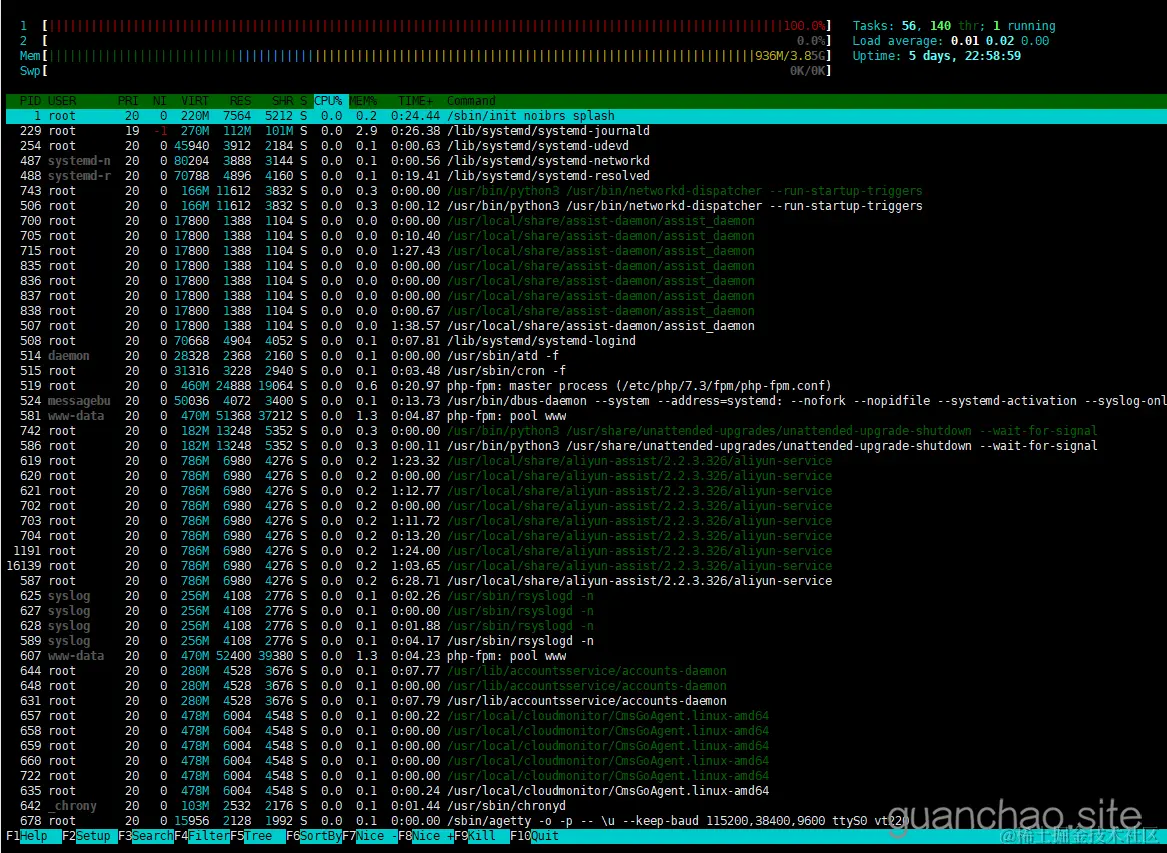
Task: Select PID 506 networkd-dispatcher row
Action: tap(586, 206)
